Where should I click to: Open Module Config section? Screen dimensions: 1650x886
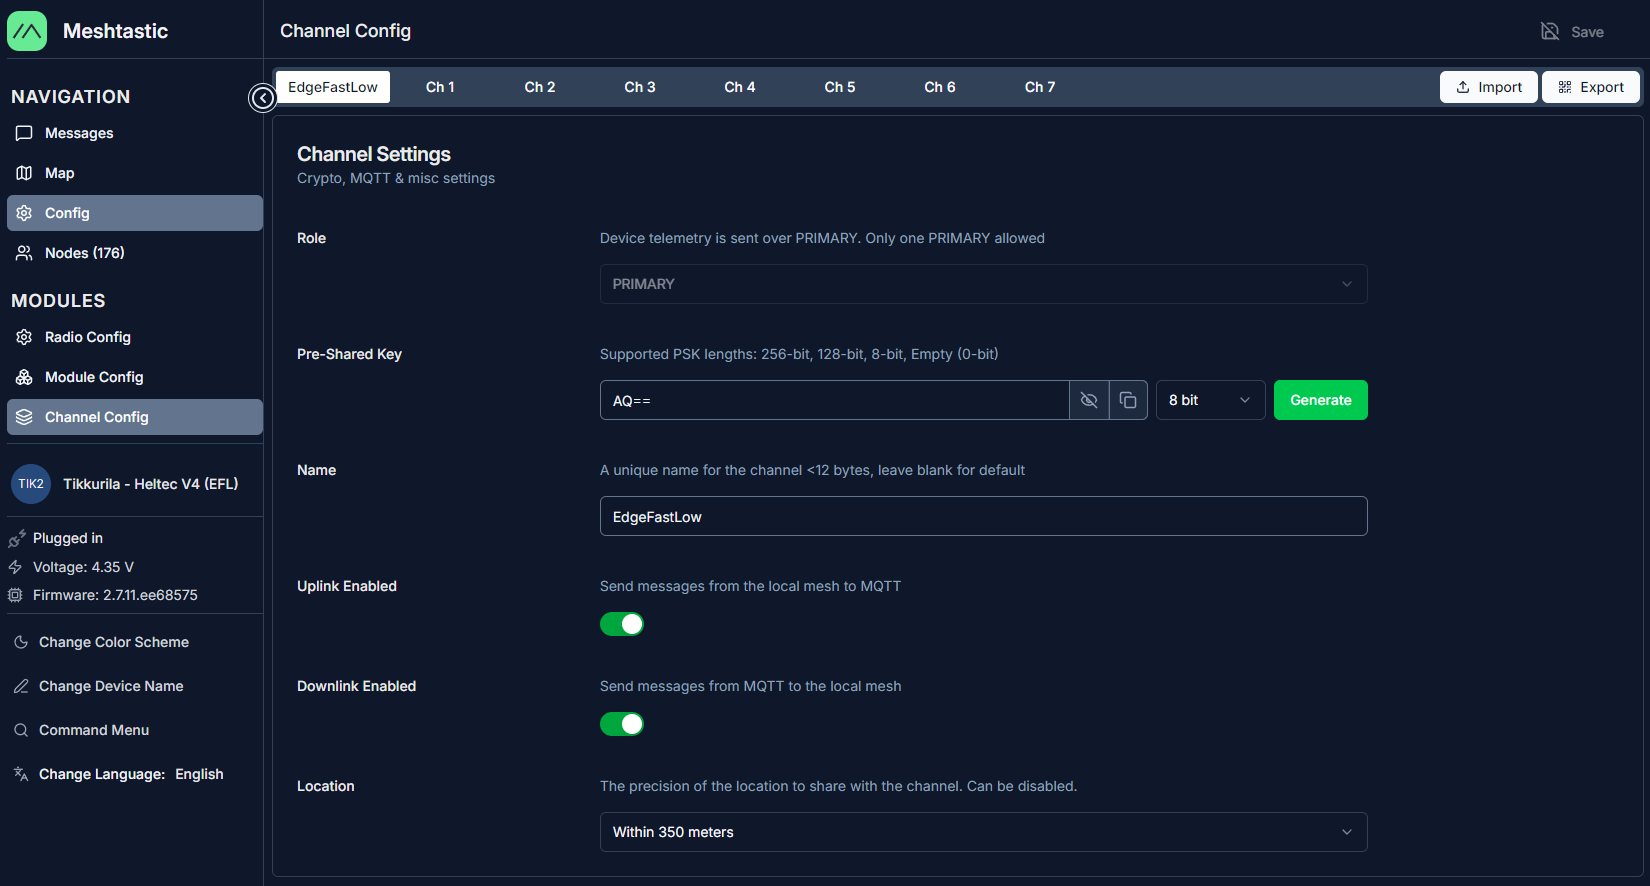pos(94,377)
